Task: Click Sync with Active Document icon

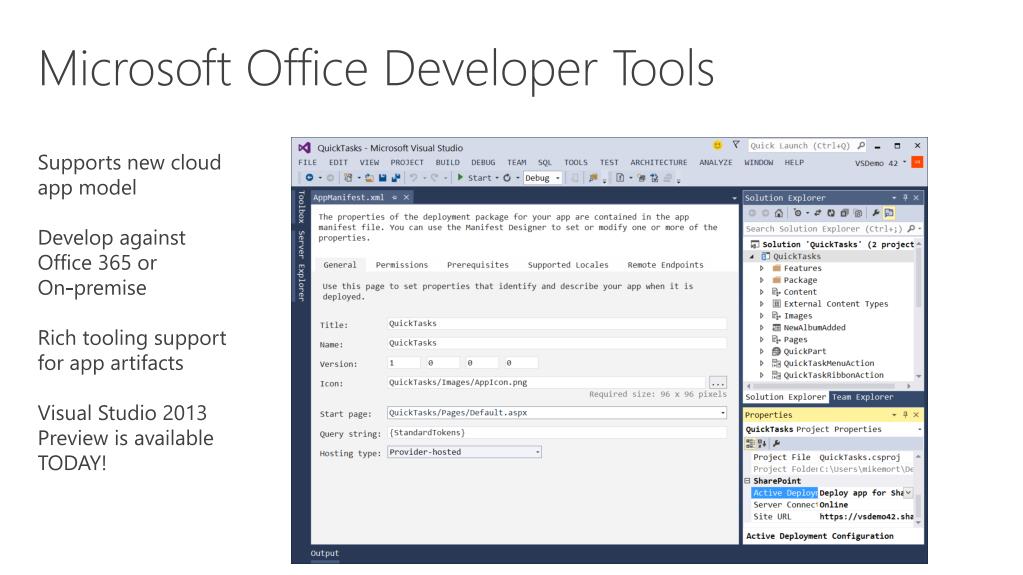Action: 817,213
